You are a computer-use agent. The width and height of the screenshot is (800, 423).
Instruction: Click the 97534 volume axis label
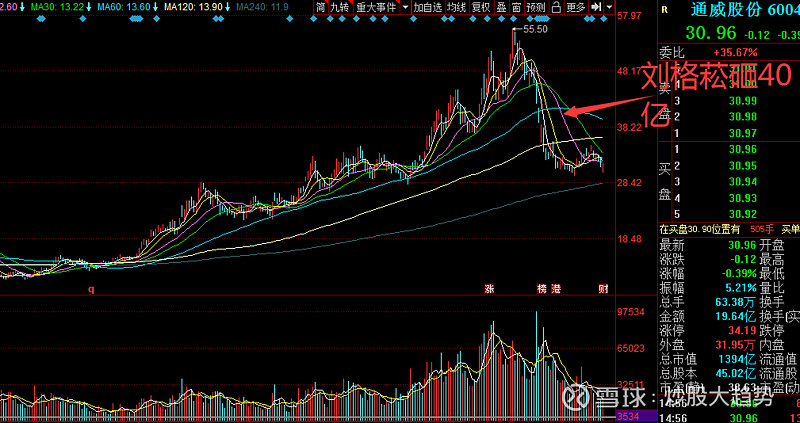tap(630, 312)
